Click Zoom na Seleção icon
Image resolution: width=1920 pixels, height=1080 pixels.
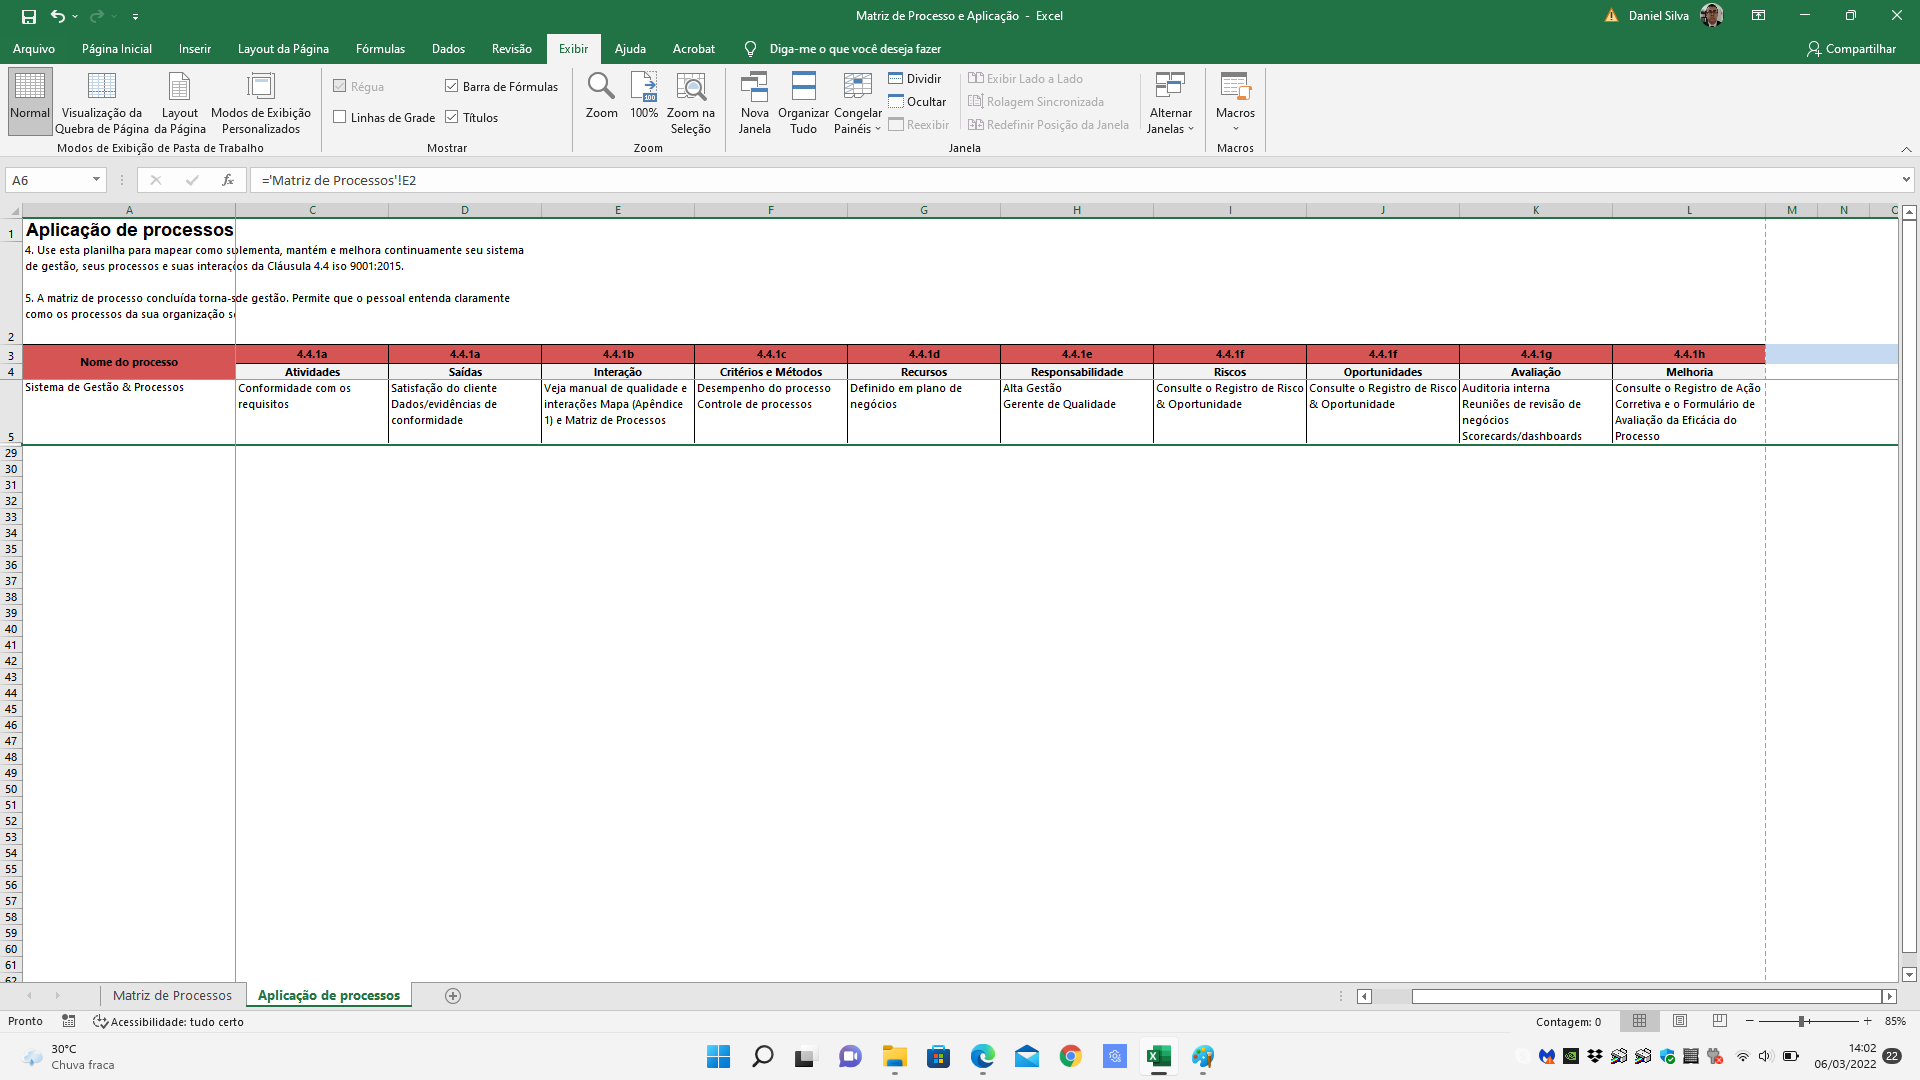[x=690, y=88]
